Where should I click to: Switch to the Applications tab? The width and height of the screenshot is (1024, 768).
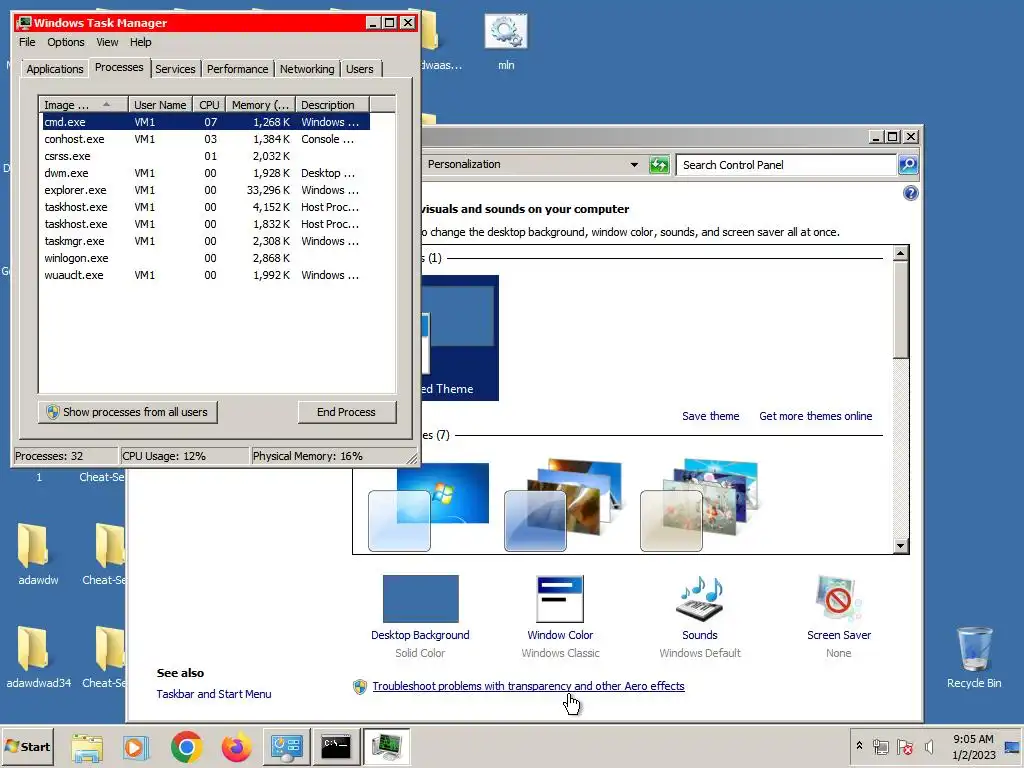55,69
